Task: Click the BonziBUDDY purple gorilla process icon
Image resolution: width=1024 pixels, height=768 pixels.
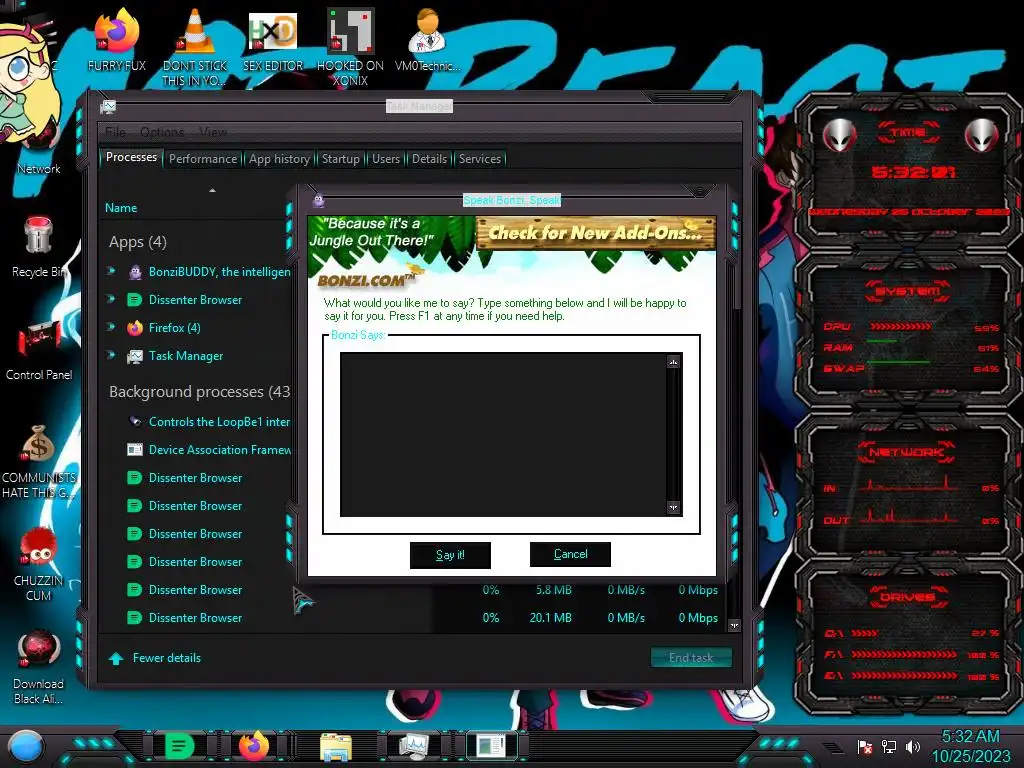Action: pyautogui.click(x=135, y=272)
